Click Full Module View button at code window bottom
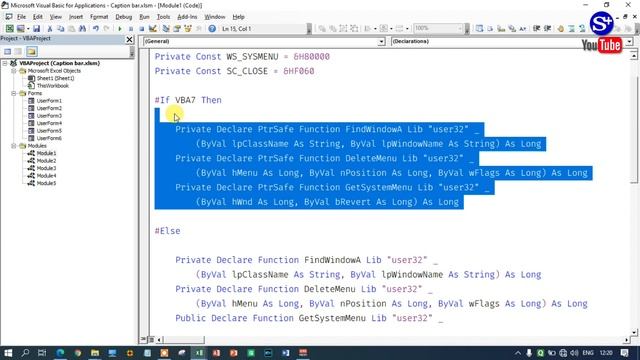This screenshot has height=360, width=640. tap(151, 340)
